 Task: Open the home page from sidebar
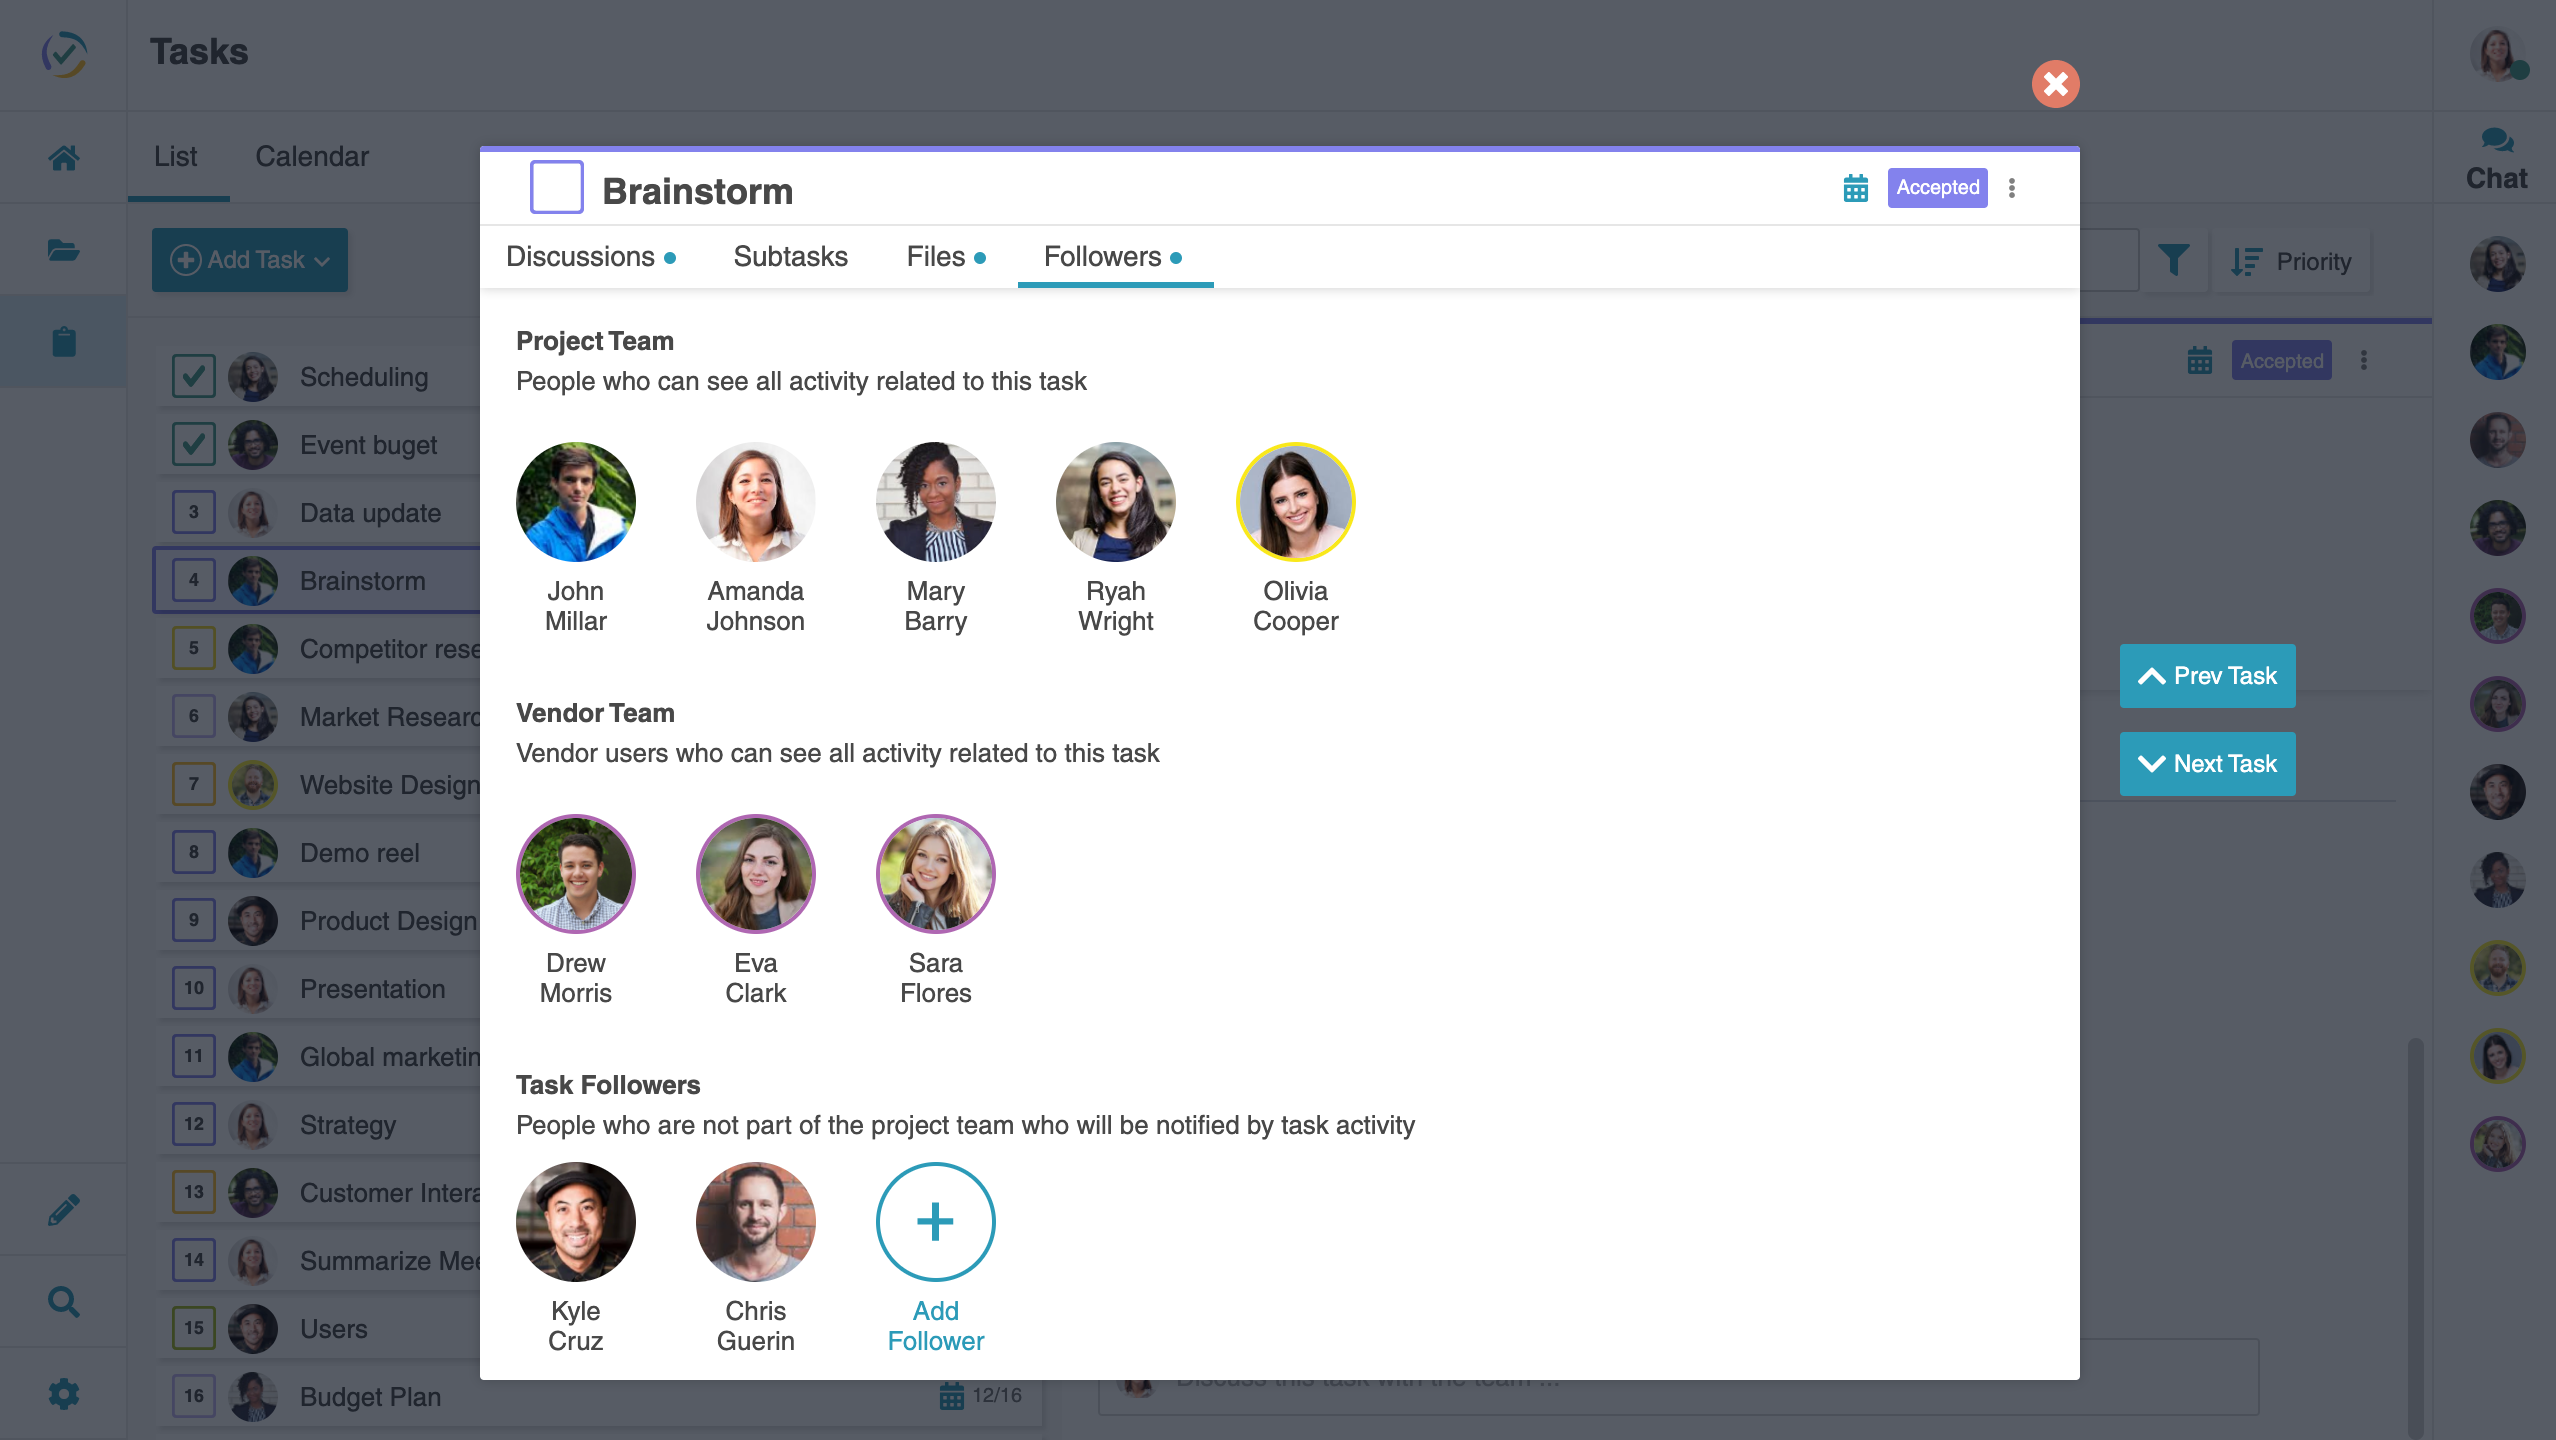pos(64,158)
